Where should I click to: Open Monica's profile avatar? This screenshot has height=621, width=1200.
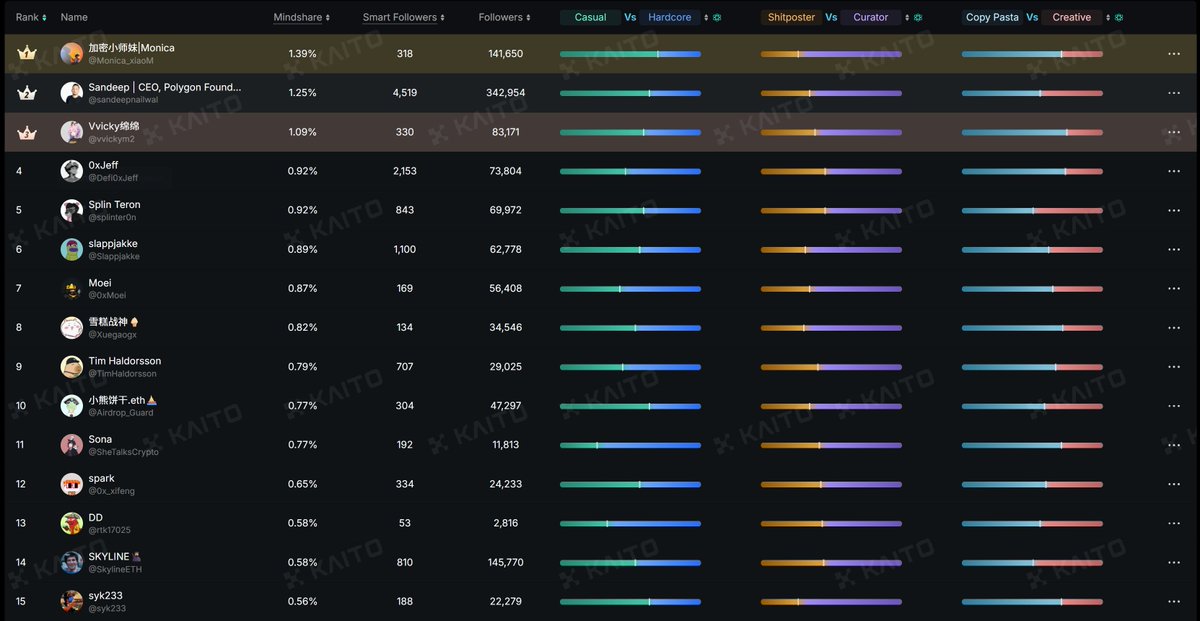click(71, 54)
